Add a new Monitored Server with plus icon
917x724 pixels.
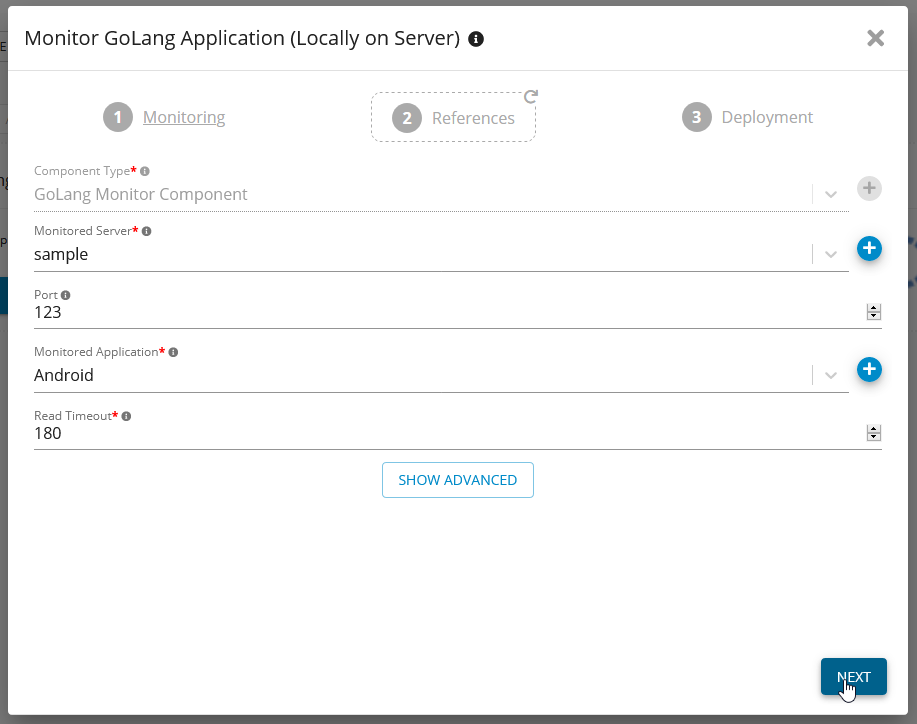point(869,249)
